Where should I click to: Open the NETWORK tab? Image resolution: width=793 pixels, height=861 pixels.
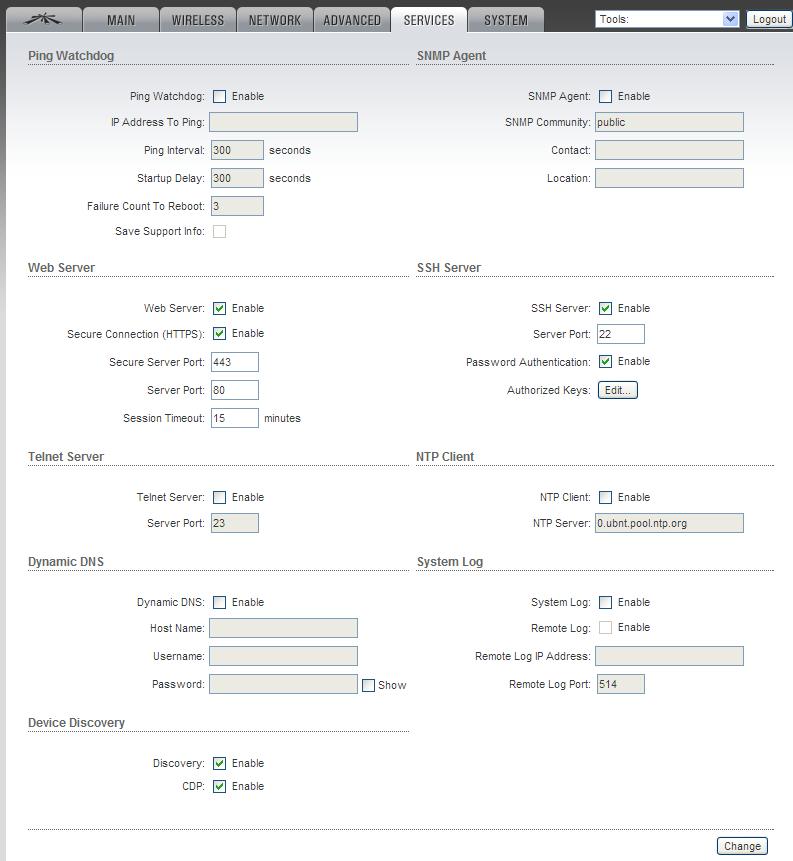point(275,20)
